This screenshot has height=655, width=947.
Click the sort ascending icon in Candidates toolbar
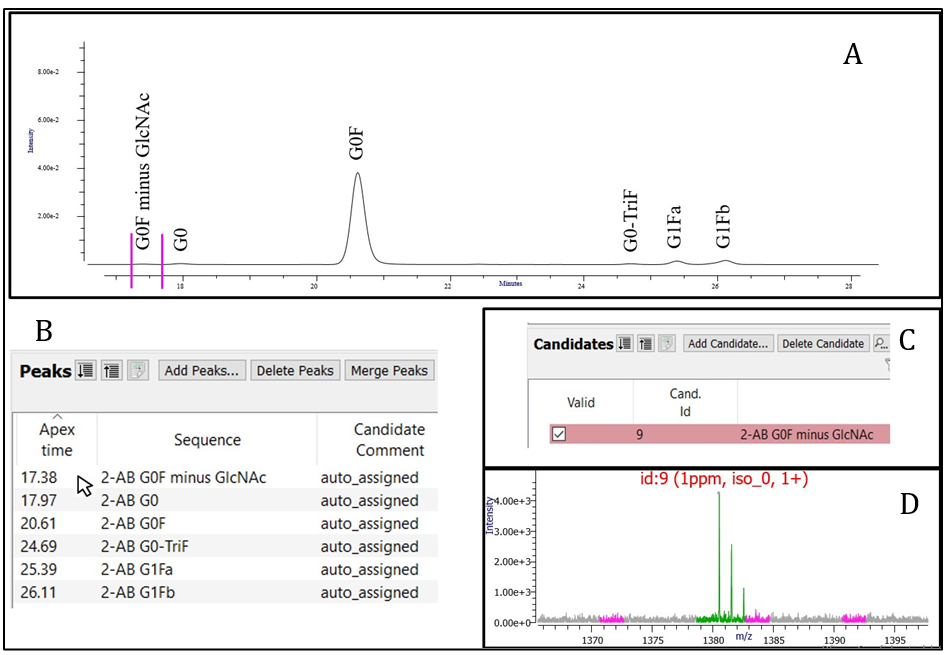646,344
